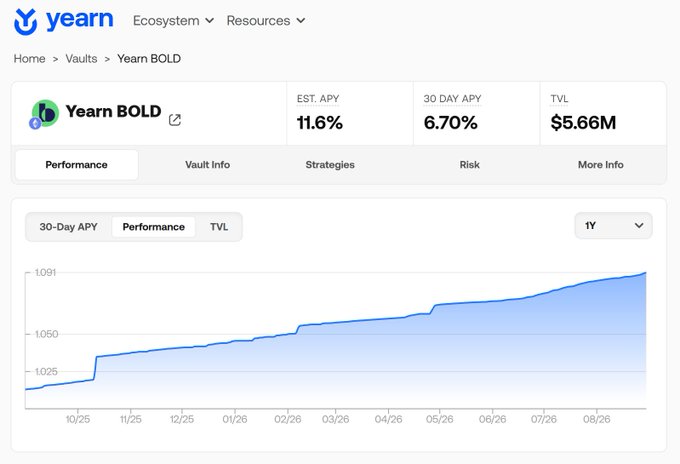Click the 05/26 x-axis label
This screenshot has height=464, width=680.
pos(440,419)
